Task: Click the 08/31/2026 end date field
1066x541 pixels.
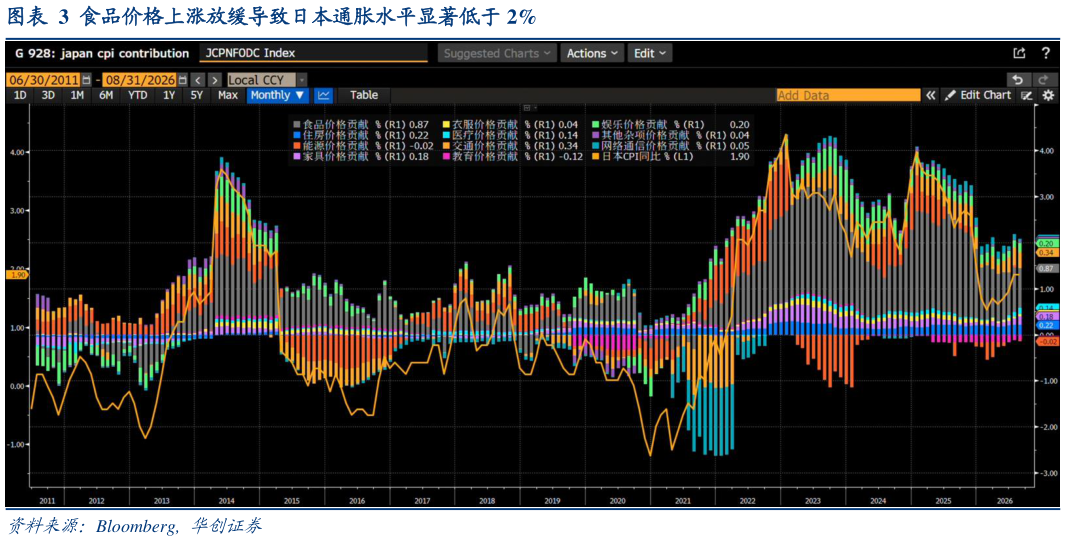Action: [x=139, y=80]
